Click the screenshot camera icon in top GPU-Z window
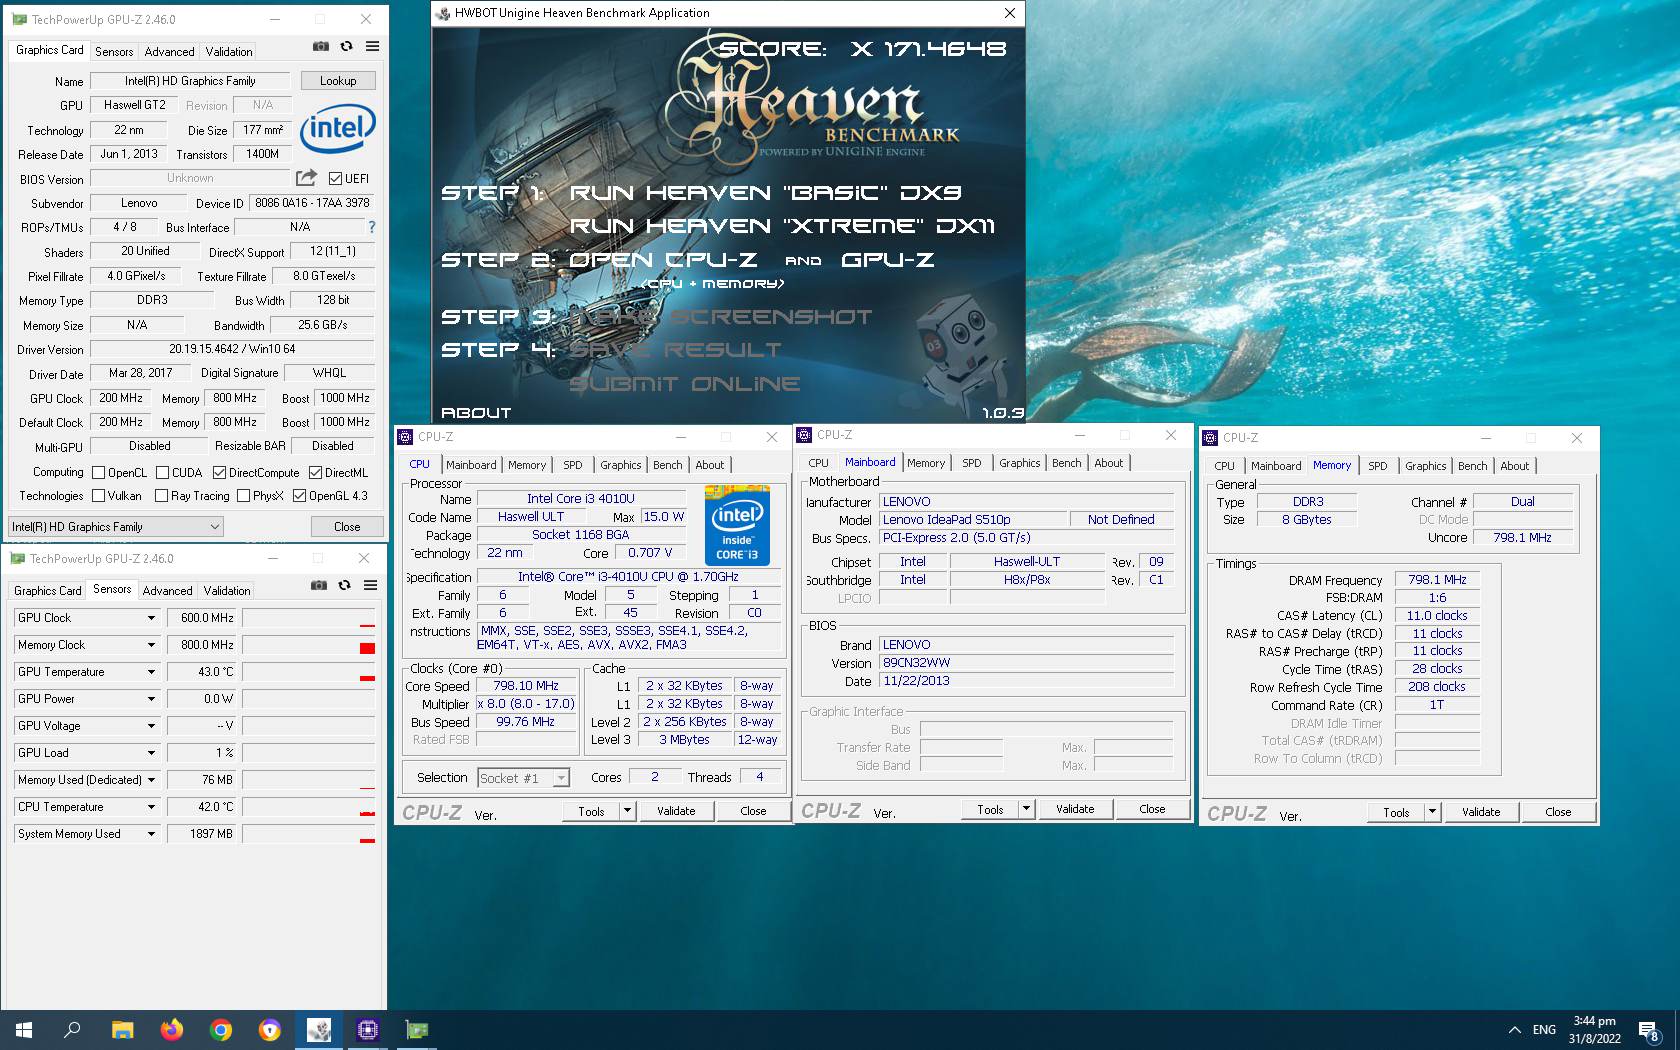The height and width of the screenshot is (1050, 1680). (x=320, y=46)
